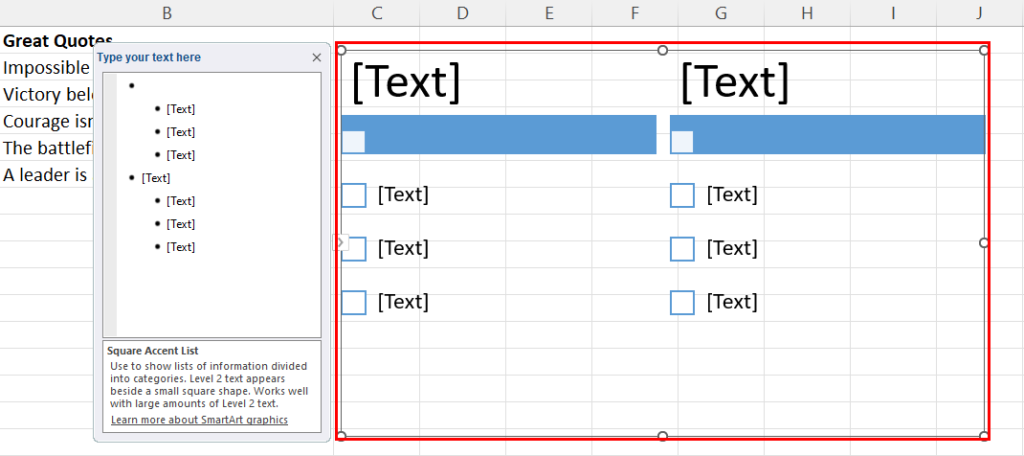Select second square bullet in right list

click(x=682, y=249)
